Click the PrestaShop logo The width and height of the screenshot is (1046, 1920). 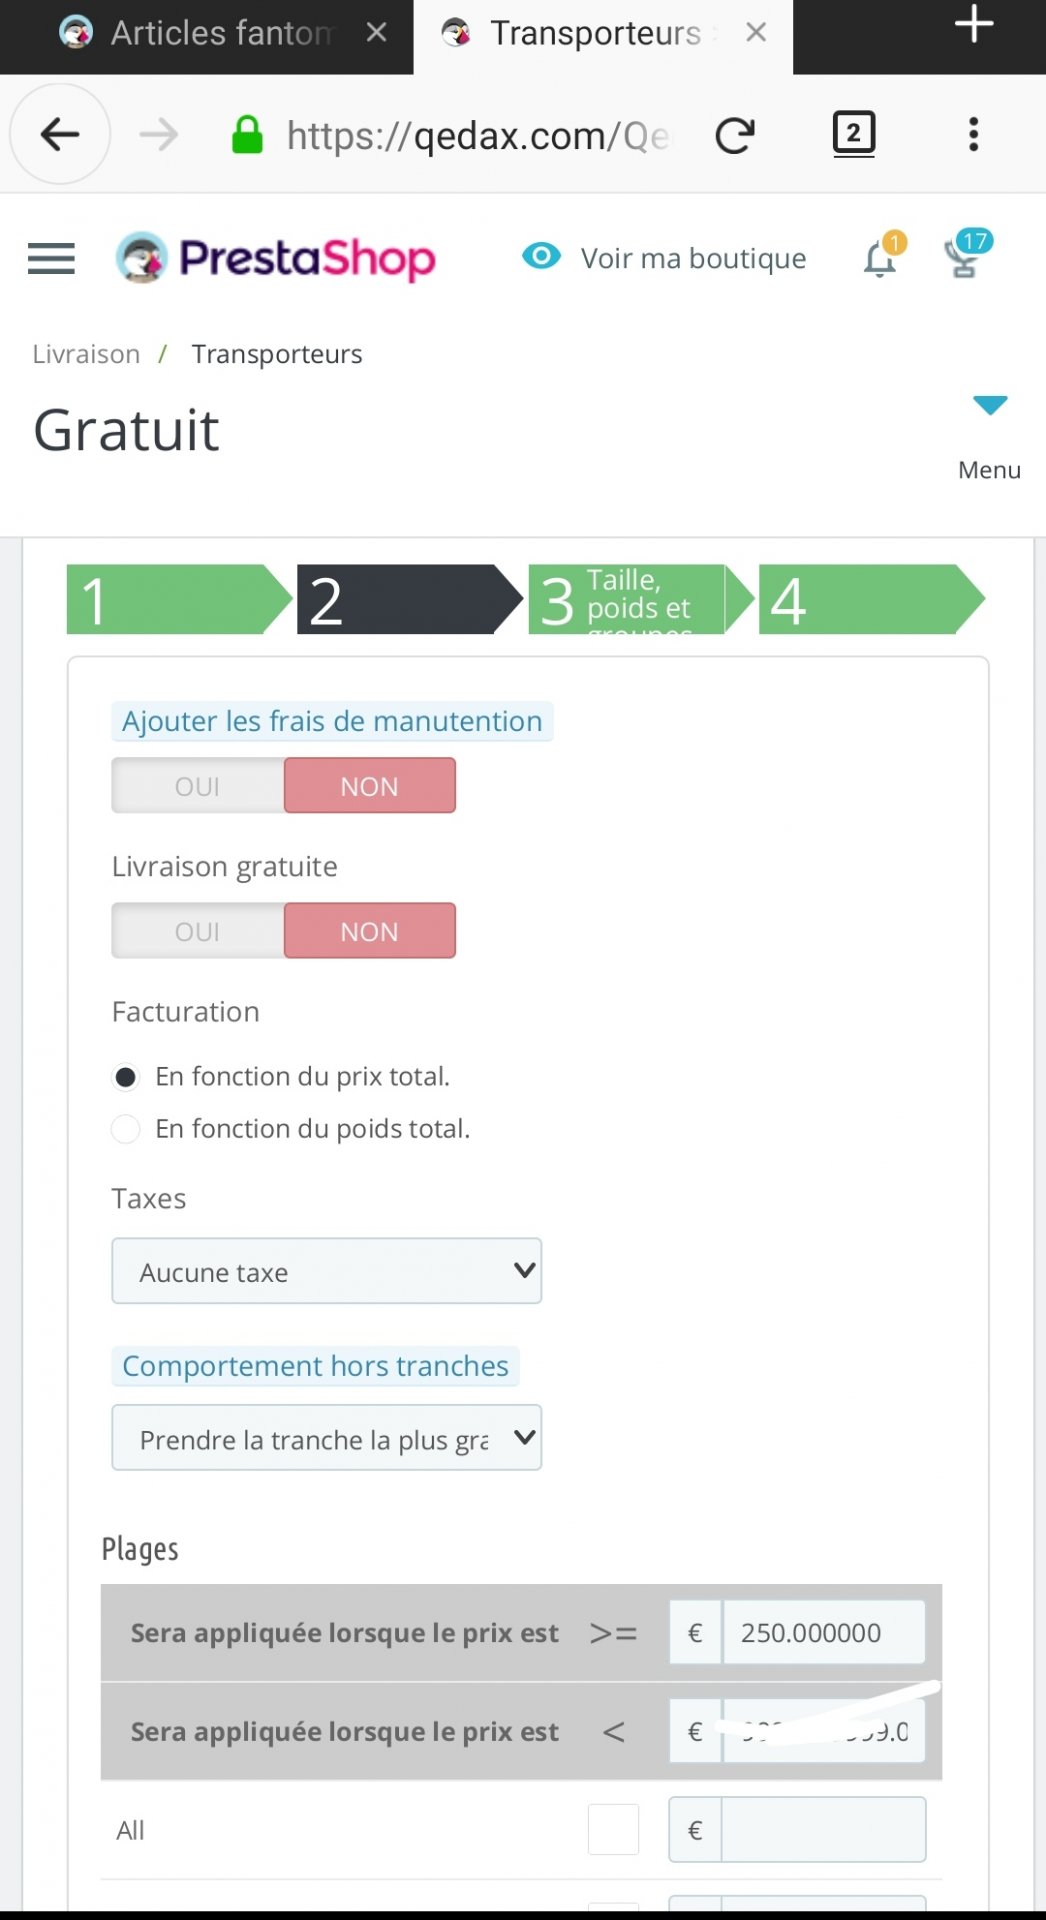tap(276, 257)
